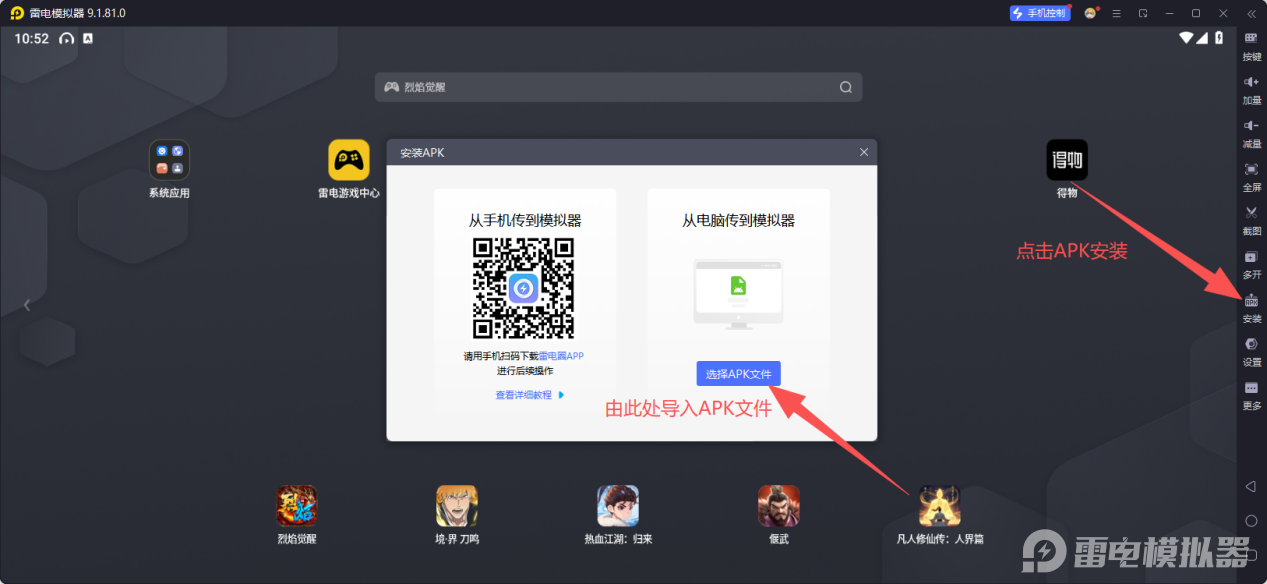This screenshot has width=1267, height=584.
Task: Click the 手机控制 button
Action: 1039,13
